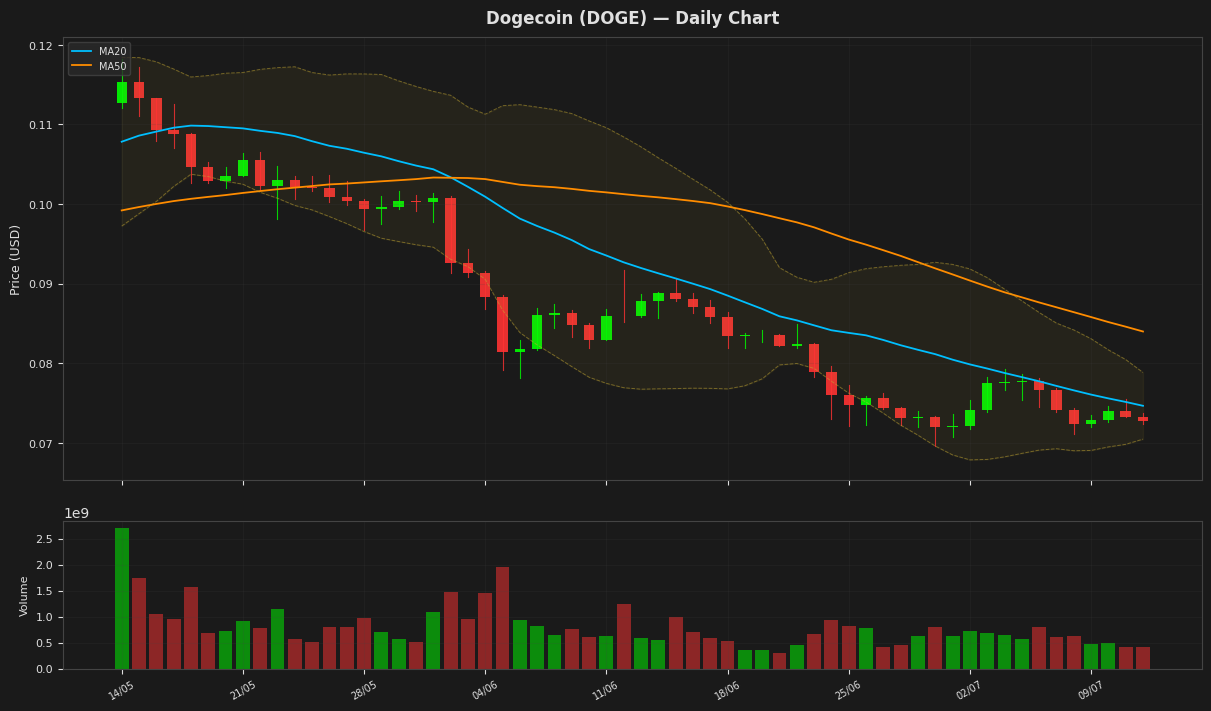Click the 0.12 price axis tick

(41, 46)
